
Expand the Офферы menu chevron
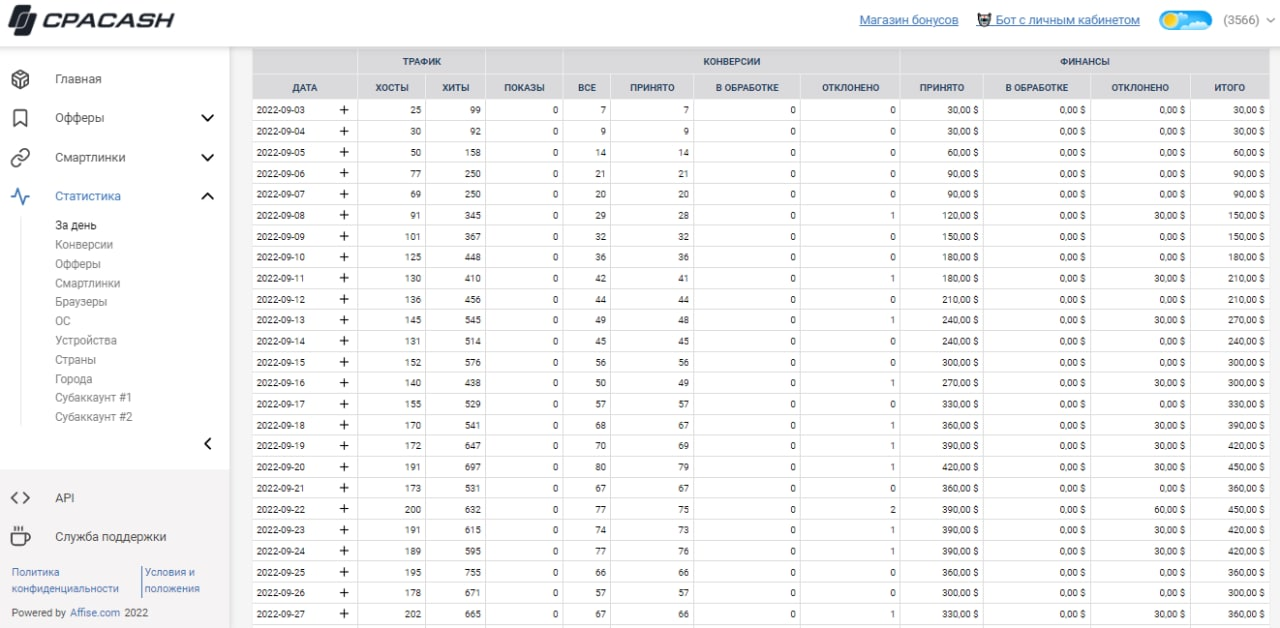(208, 118)
